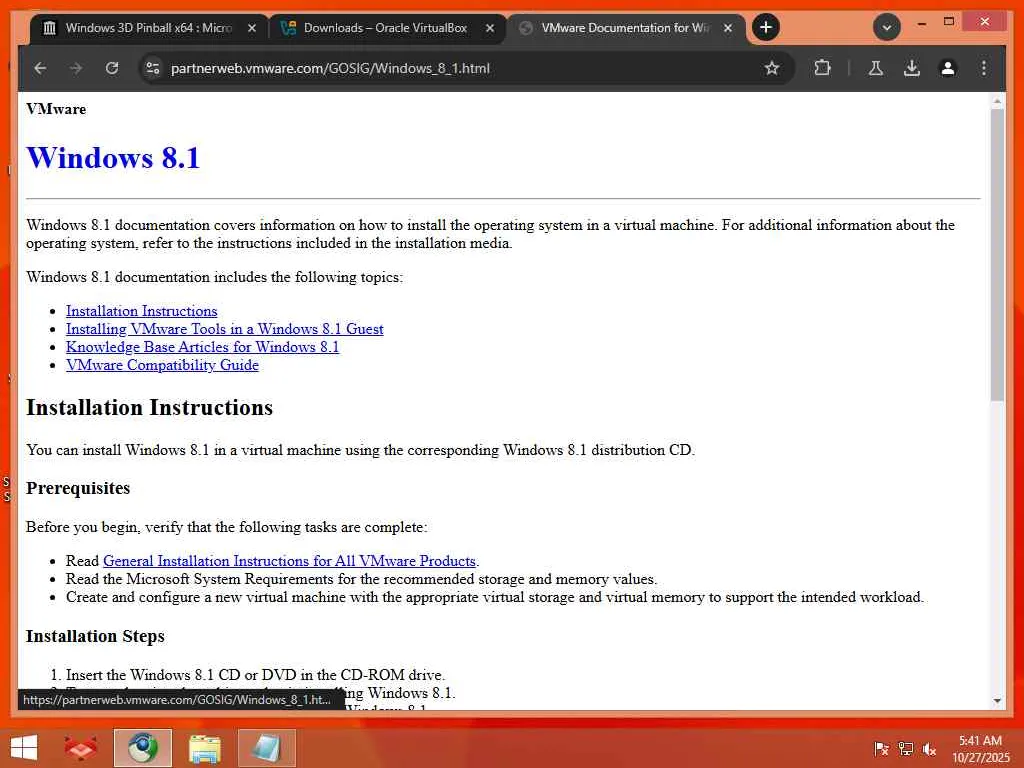Open the Windows Start button
Image resolution: width=1024 pixels, height=768 pixels.
[24, 748]
